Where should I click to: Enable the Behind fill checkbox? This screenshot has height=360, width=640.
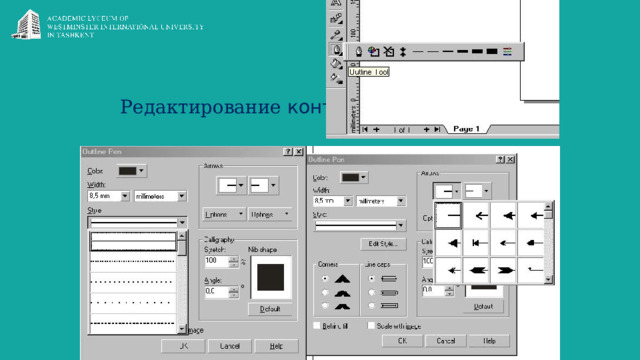point(317,326)
